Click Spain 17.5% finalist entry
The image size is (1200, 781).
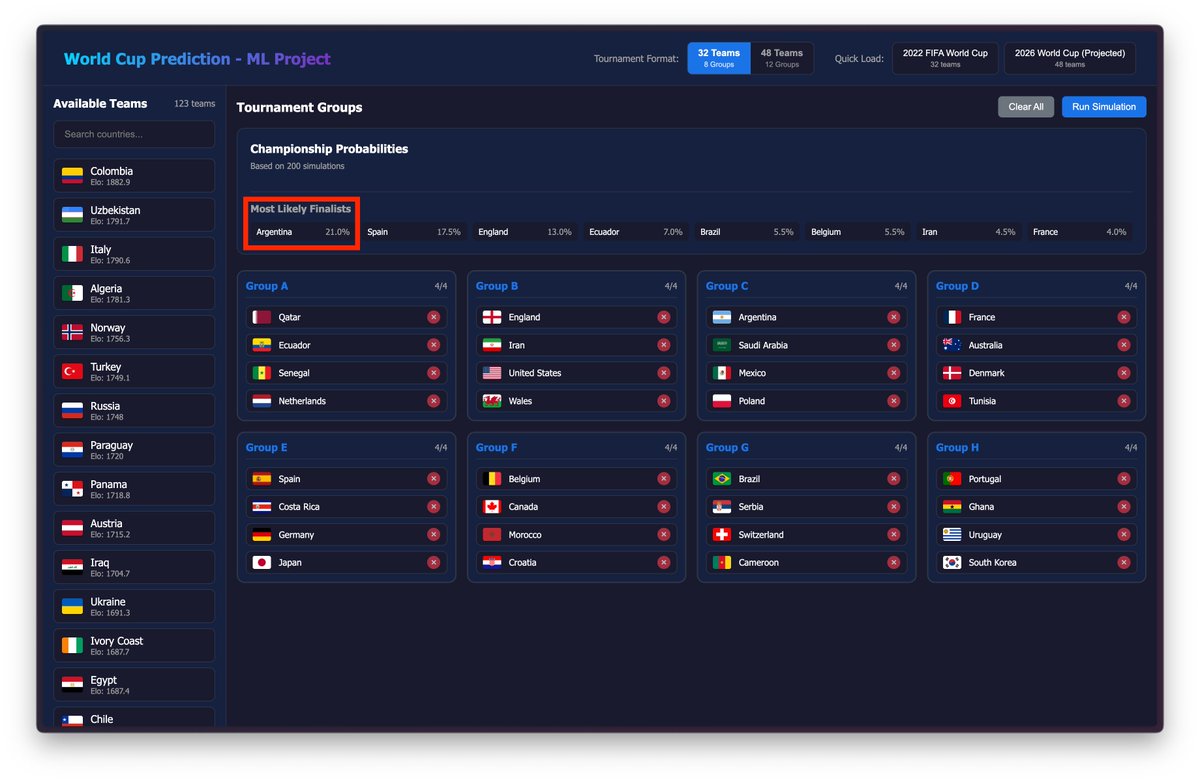click(x=414, y=232)
